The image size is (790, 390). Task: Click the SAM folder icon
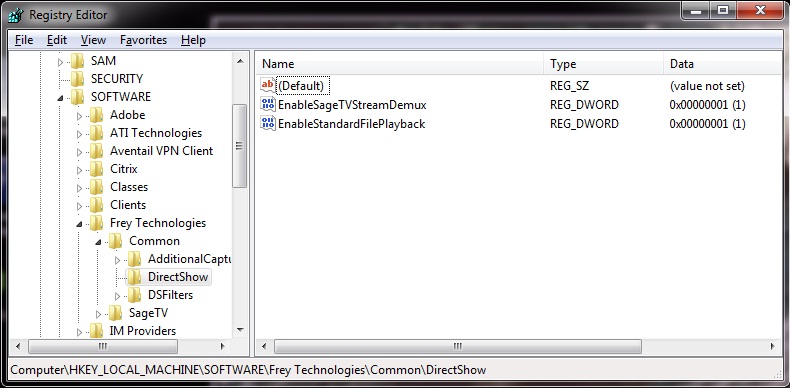click(77, 61)
